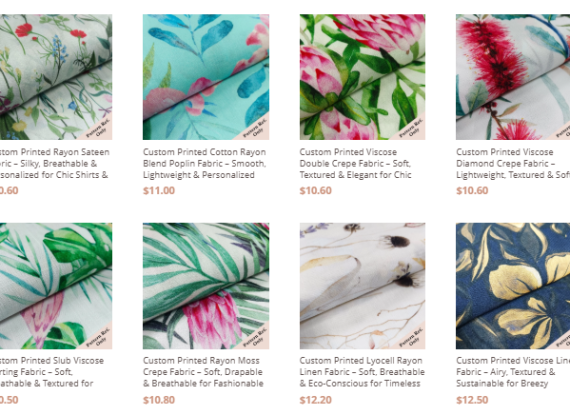Click the $12.50 price of Viscose Linen

472,400
